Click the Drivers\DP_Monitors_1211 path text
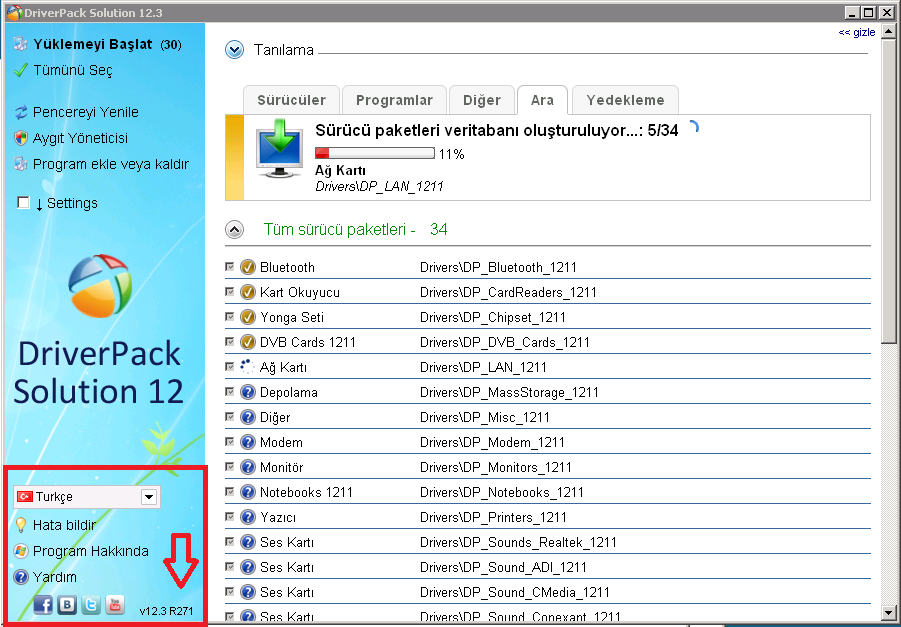The width and height of the screenshot is (901, 627). point(496,467)
